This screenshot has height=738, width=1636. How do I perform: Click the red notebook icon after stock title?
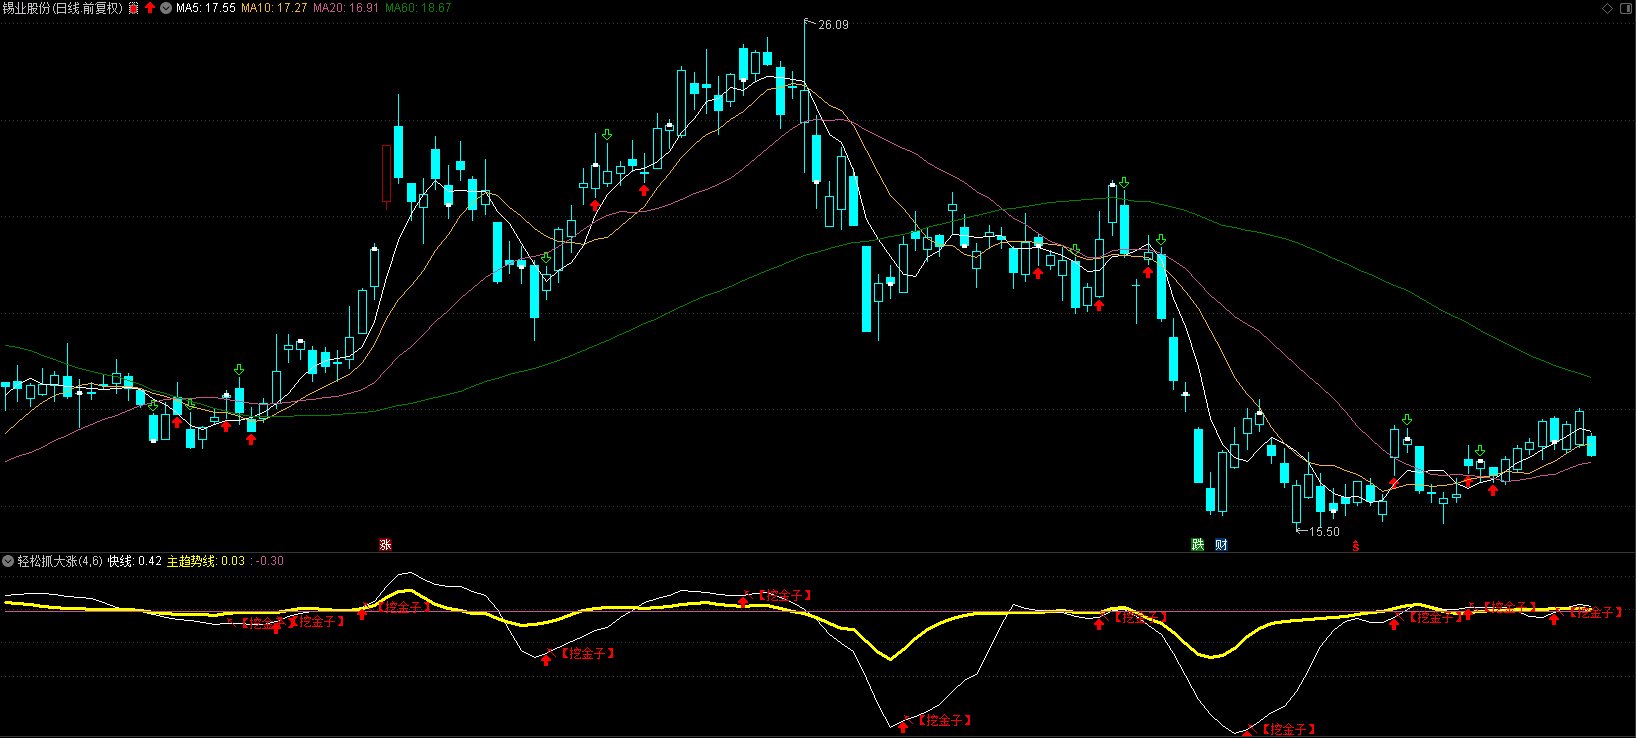[x=134, y=8]
